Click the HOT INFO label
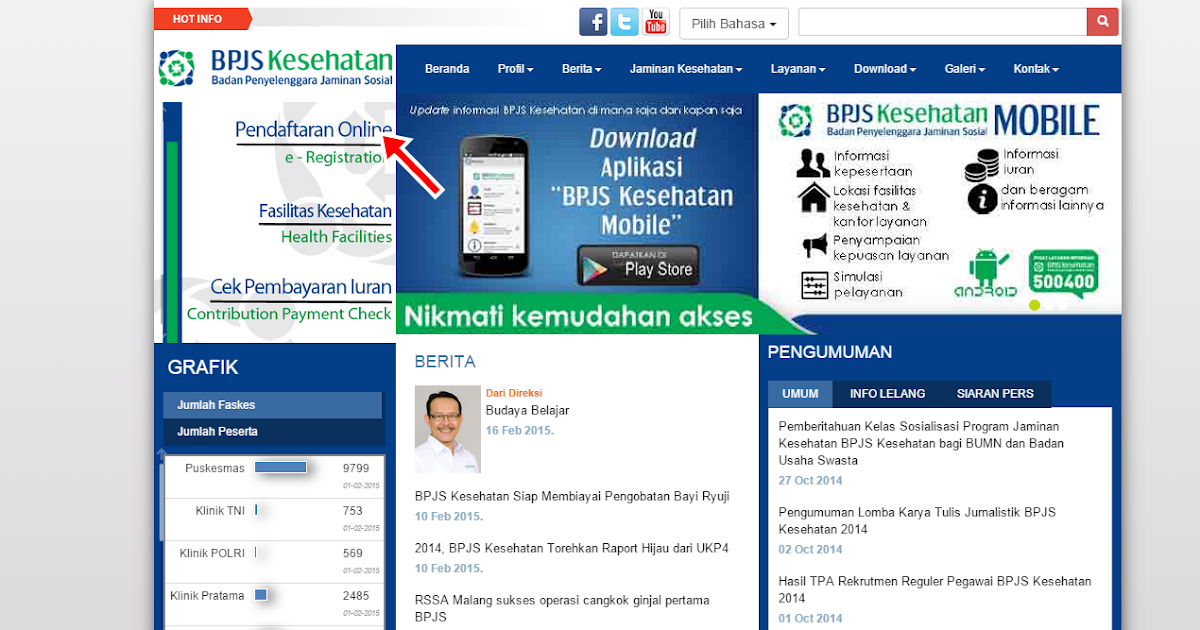The image size is (1200, 630). click(x=198, y=19)
